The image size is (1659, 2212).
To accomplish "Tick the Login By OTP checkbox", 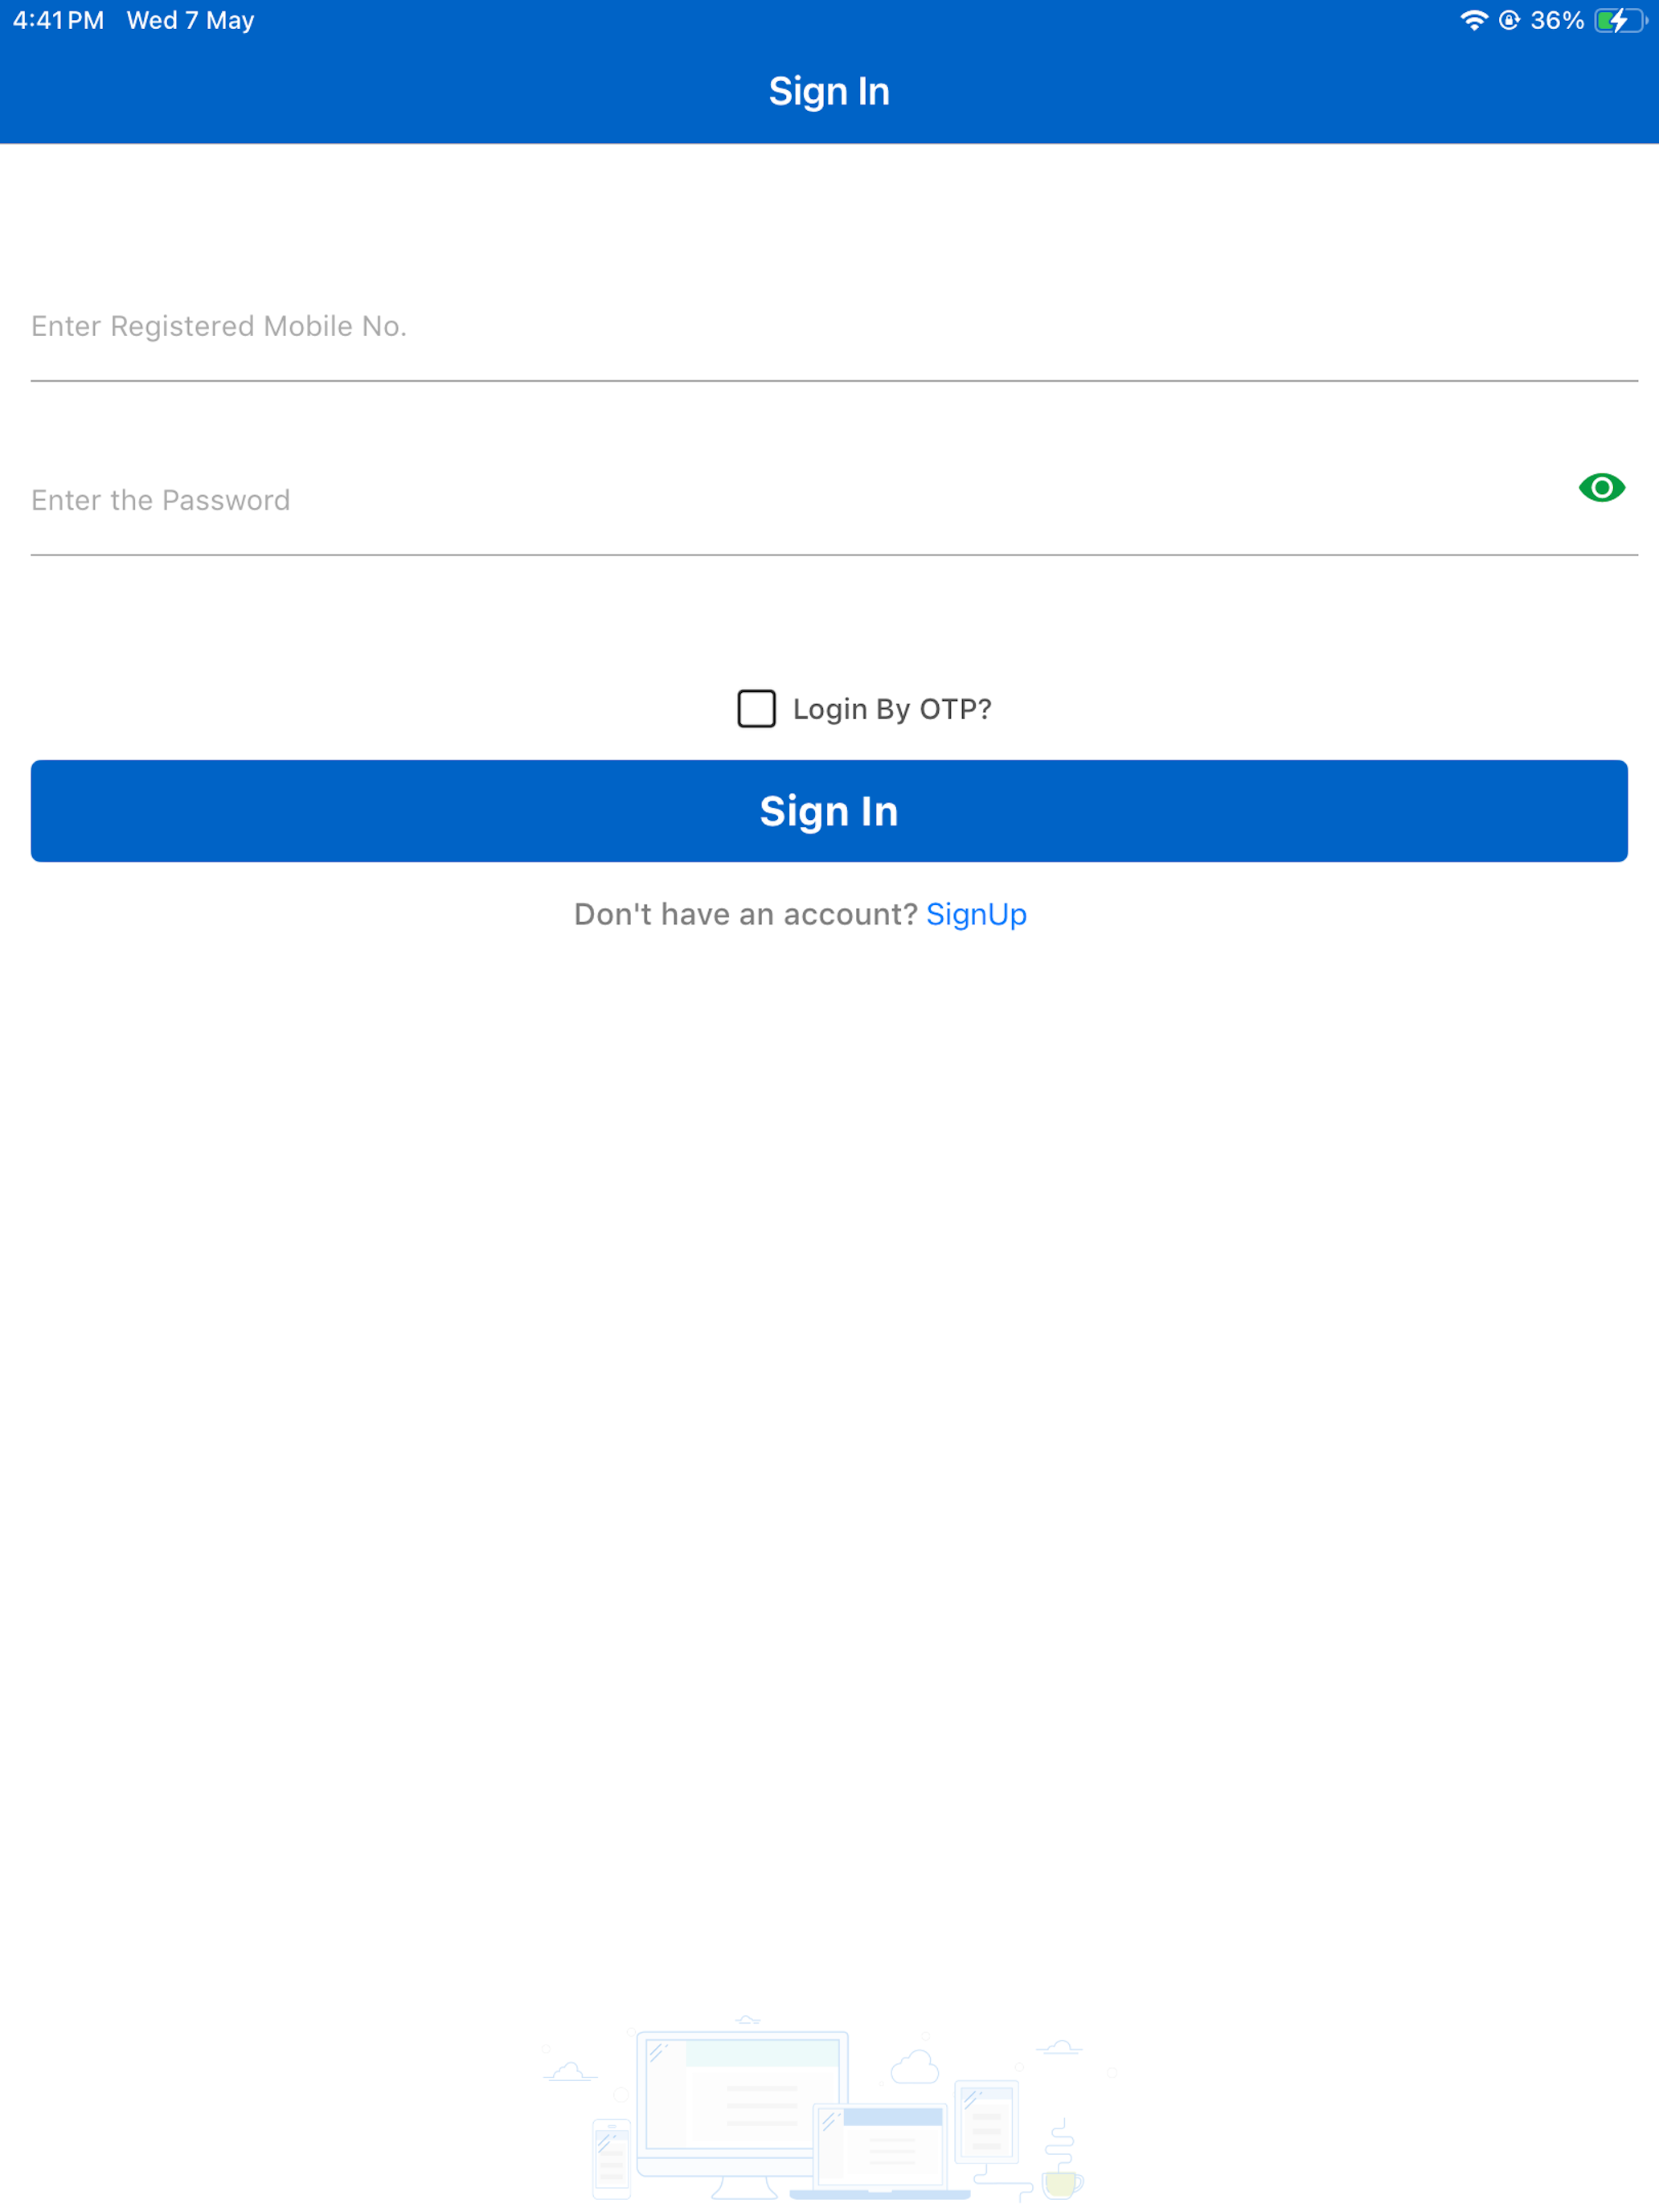I will 756,709.
